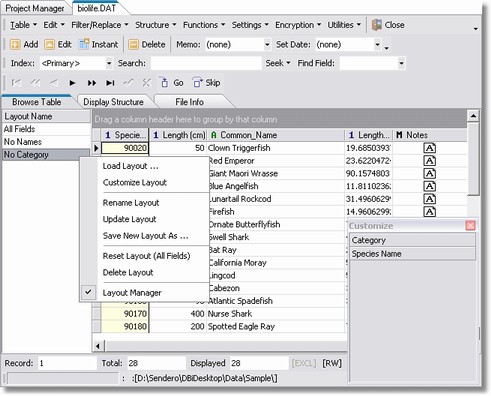Go back one page of records
This screenshot has height=396, width=491.
click(35, 83)
